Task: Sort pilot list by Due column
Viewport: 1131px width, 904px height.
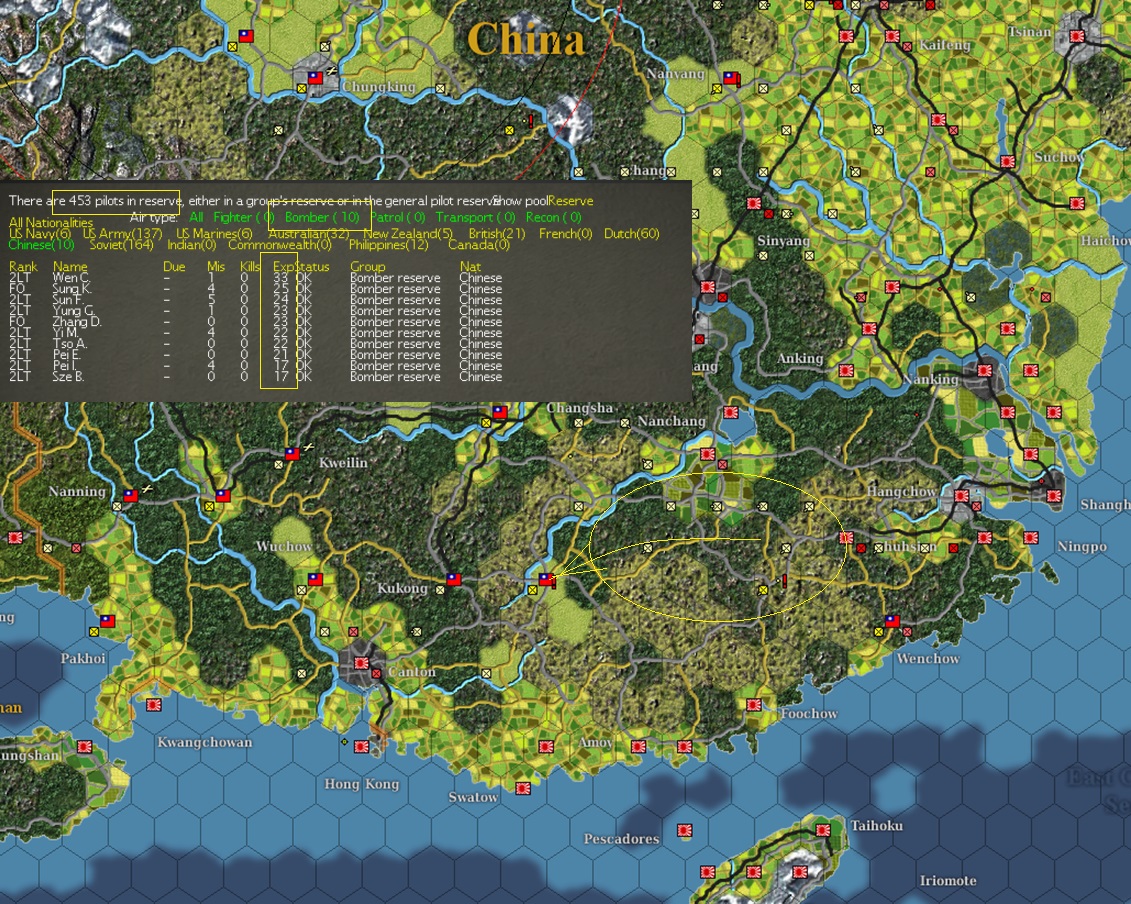Action: (x=174, y=267)
